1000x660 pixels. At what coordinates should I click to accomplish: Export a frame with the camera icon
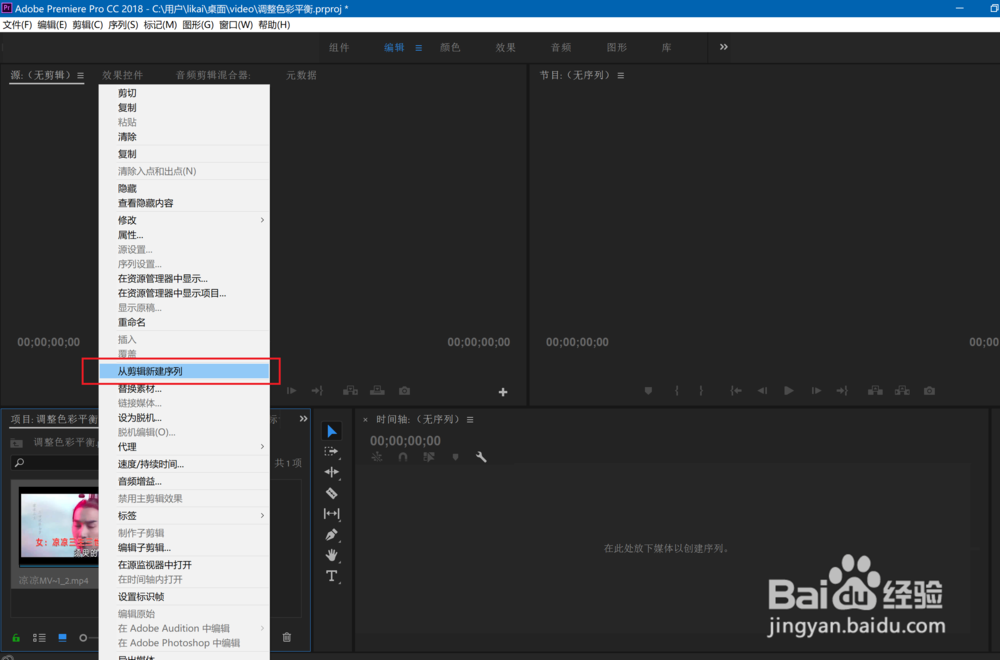point(929,391)
